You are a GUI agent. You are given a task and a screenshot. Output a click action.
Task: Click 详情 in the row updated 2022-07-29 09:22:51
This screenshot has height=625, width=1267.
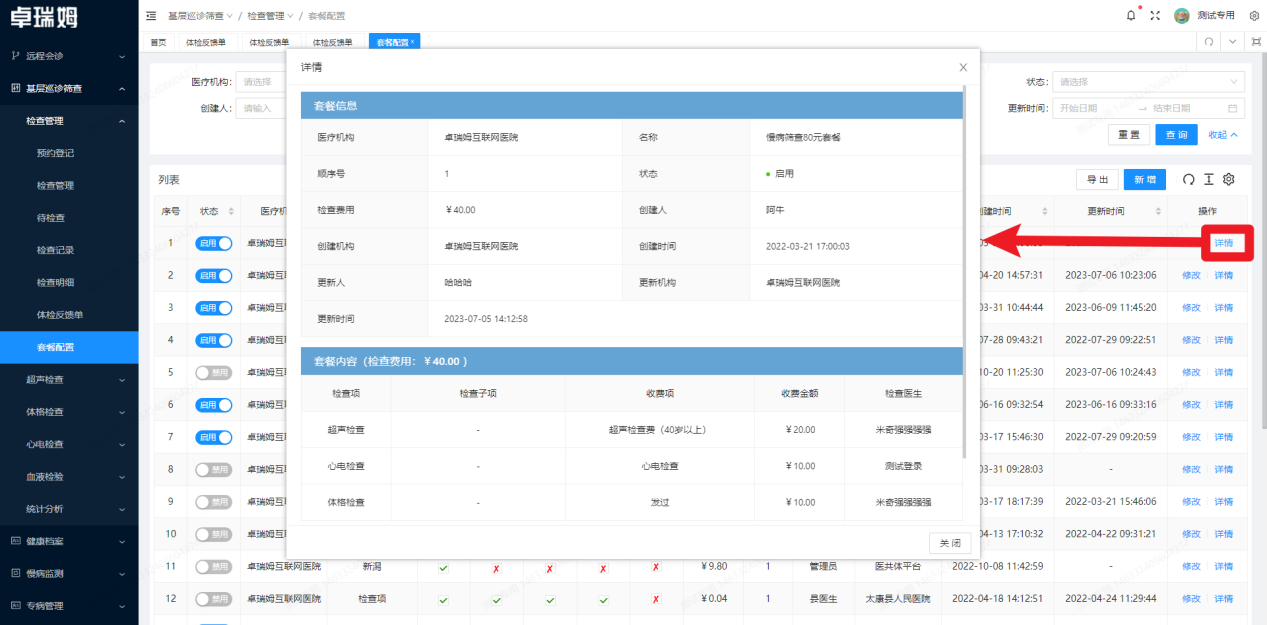[x=1223, y=340]
